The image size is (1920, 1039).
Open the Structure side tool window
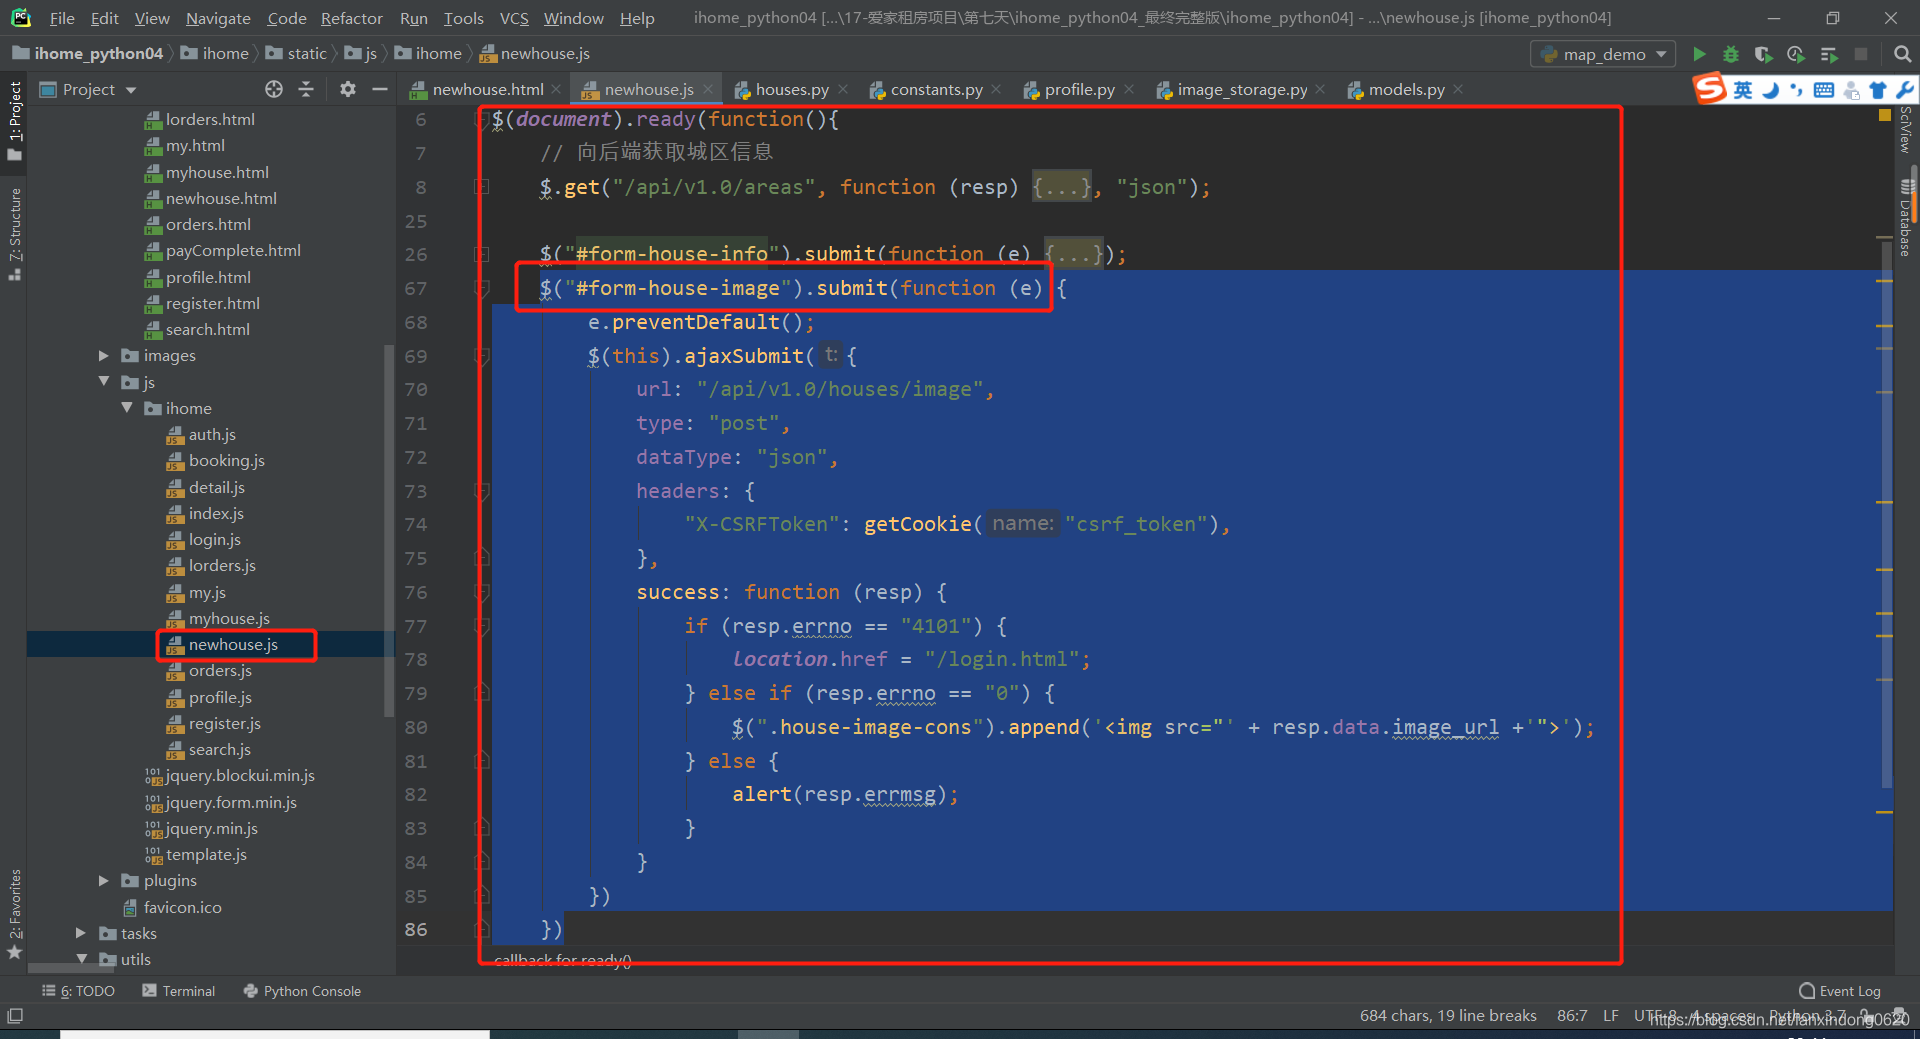[14, 233]
